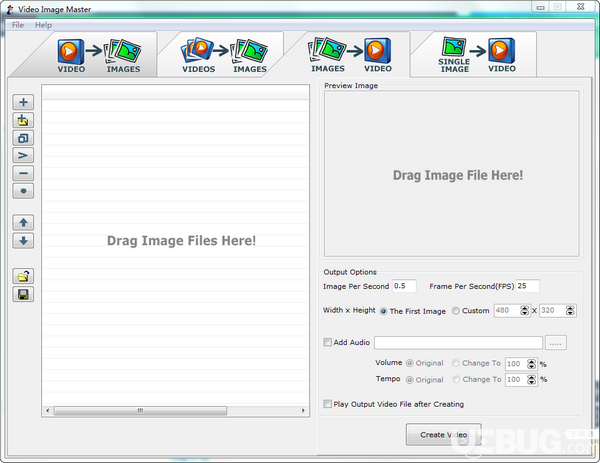
Task: Click the Frame Per Second field
Action: coord(527,286)
